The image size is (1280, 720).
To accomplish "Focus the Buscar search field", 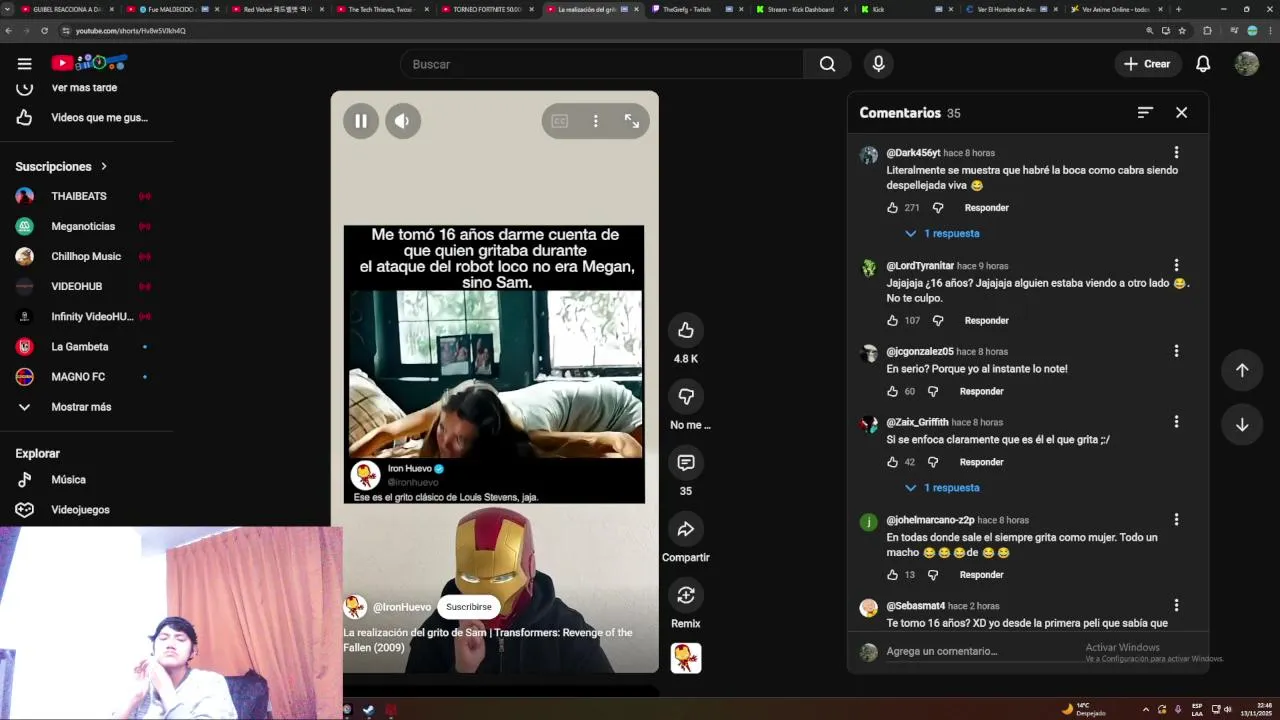I will coord(602,64).
